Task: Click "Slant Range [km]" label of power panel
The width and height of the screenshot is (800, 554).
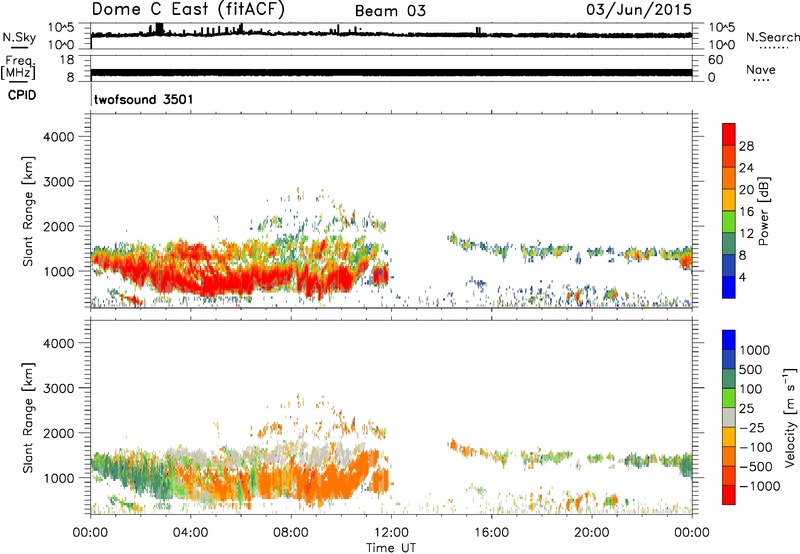Action: pyautogui.click(x=28, y=211)
